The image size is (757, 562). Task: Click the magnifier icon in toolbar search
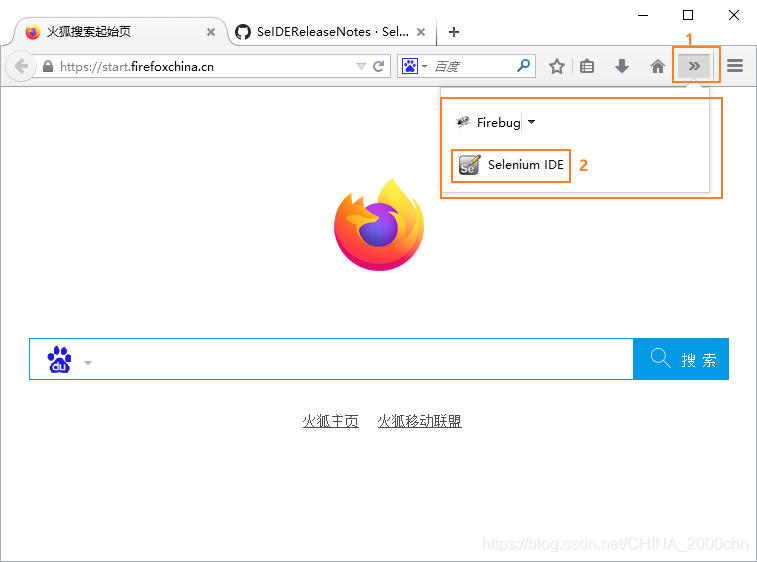click(523, 66)
